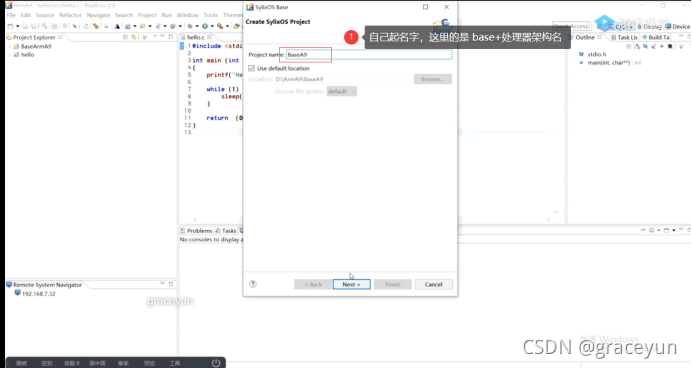Viewport: 692px width, 368px height.
Task: Minimize the Remote System Navigator panel
Action: coord(162,284)
